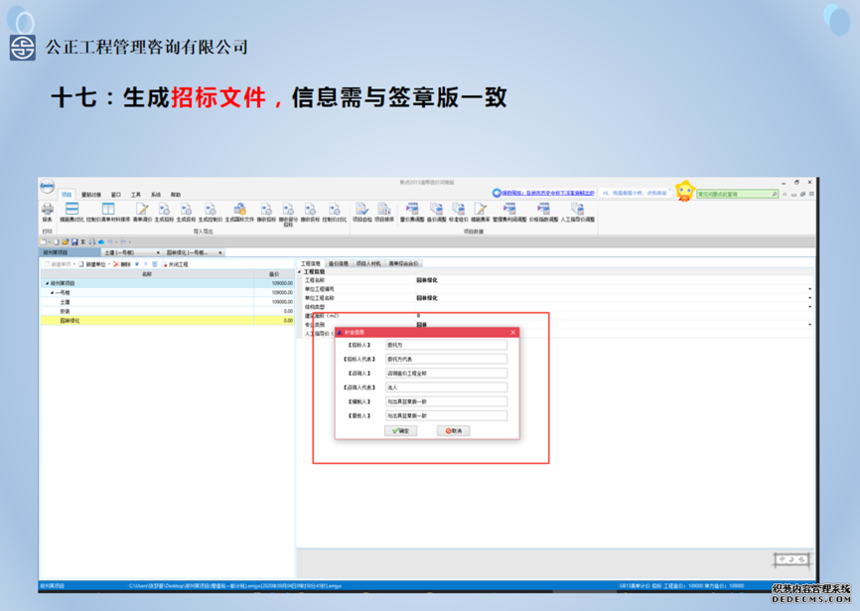
Task: Click the 新建单位 icon in the tree toolbar
Action: point(81,264)
